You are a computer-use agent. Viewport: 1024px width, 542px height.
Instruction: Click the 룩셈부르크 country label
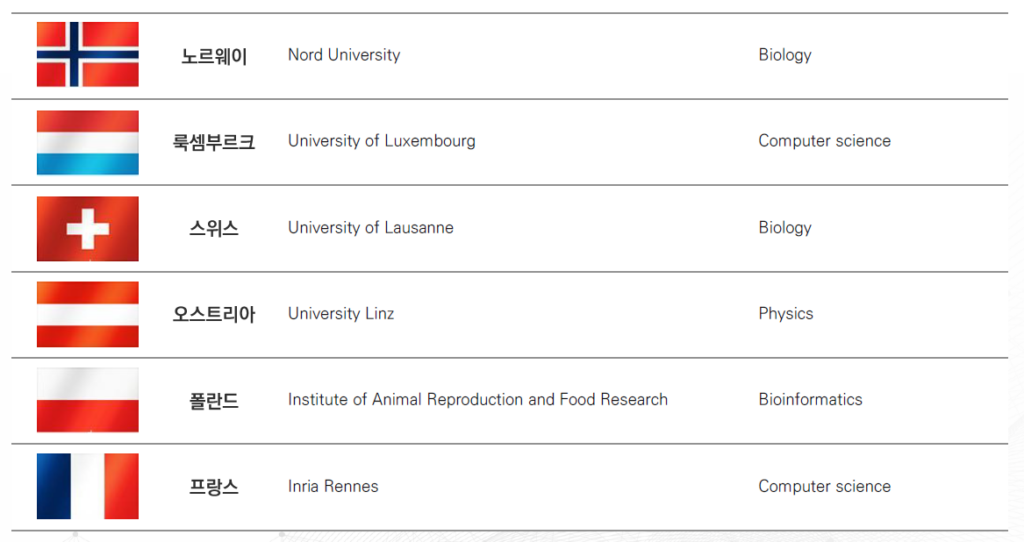click(x=214, y=142)
